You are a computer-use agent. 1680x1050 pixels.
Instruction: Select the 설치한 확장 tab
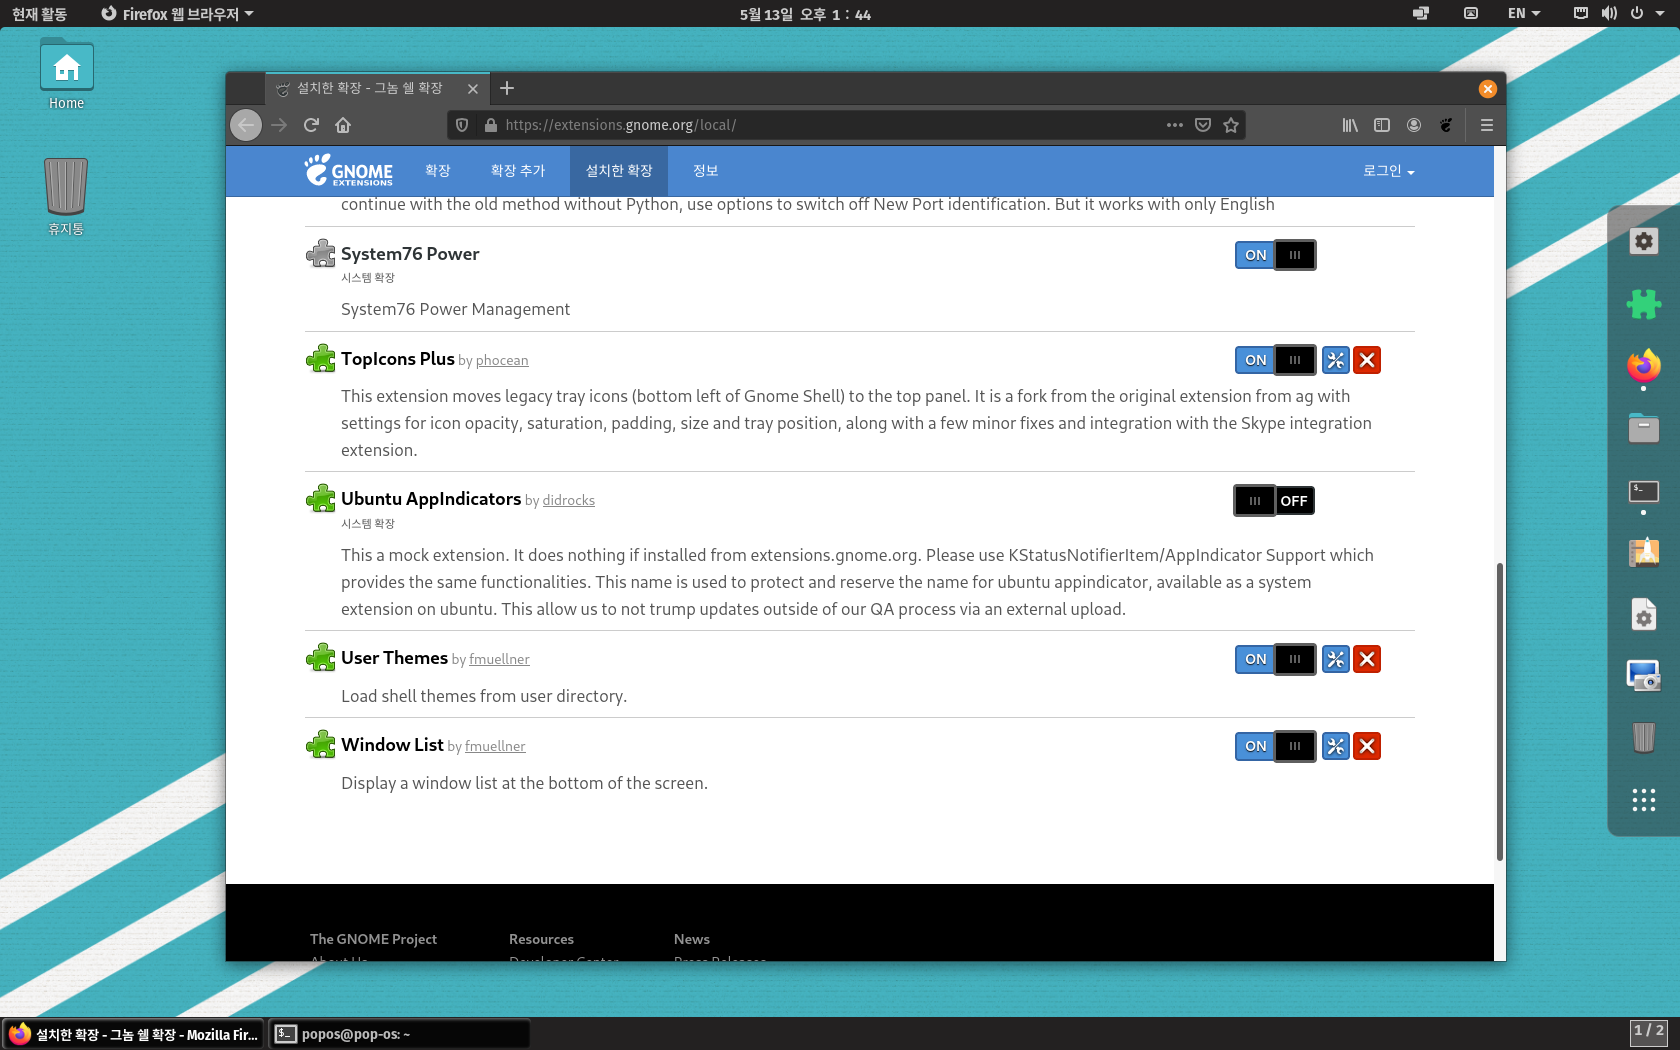point(619,171)
